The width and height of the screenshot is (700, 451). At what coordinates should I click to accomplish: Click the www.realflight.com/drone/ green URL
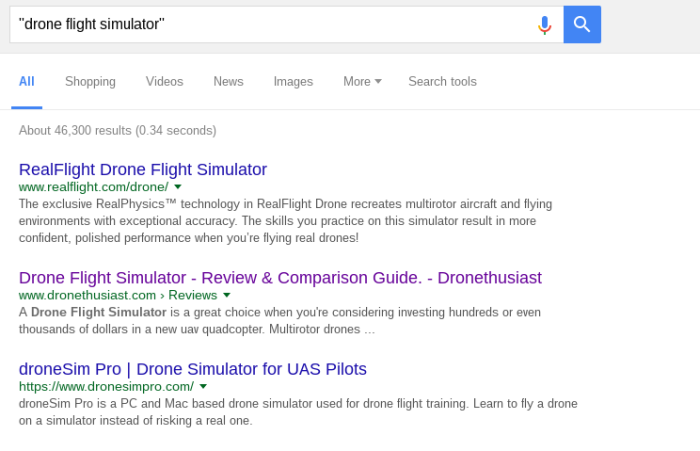coord(94,187)
